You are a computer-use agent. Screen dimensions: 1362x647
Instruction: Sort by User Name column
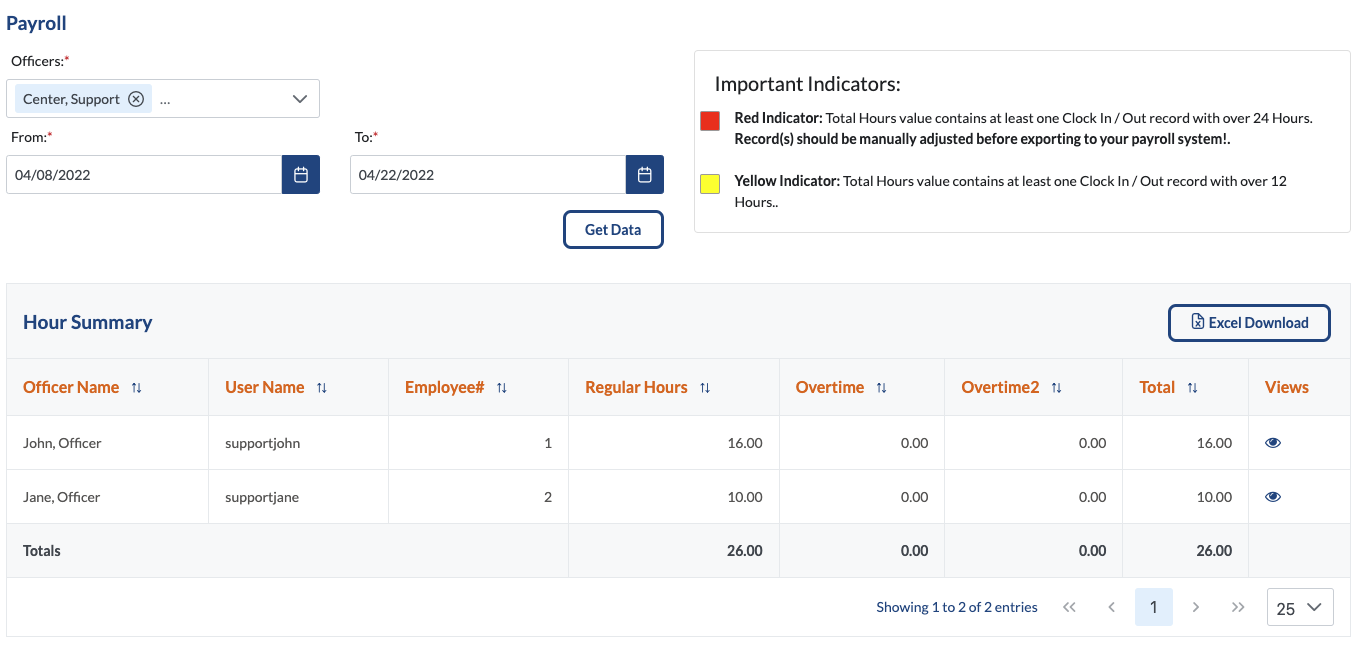coord(322,388)
